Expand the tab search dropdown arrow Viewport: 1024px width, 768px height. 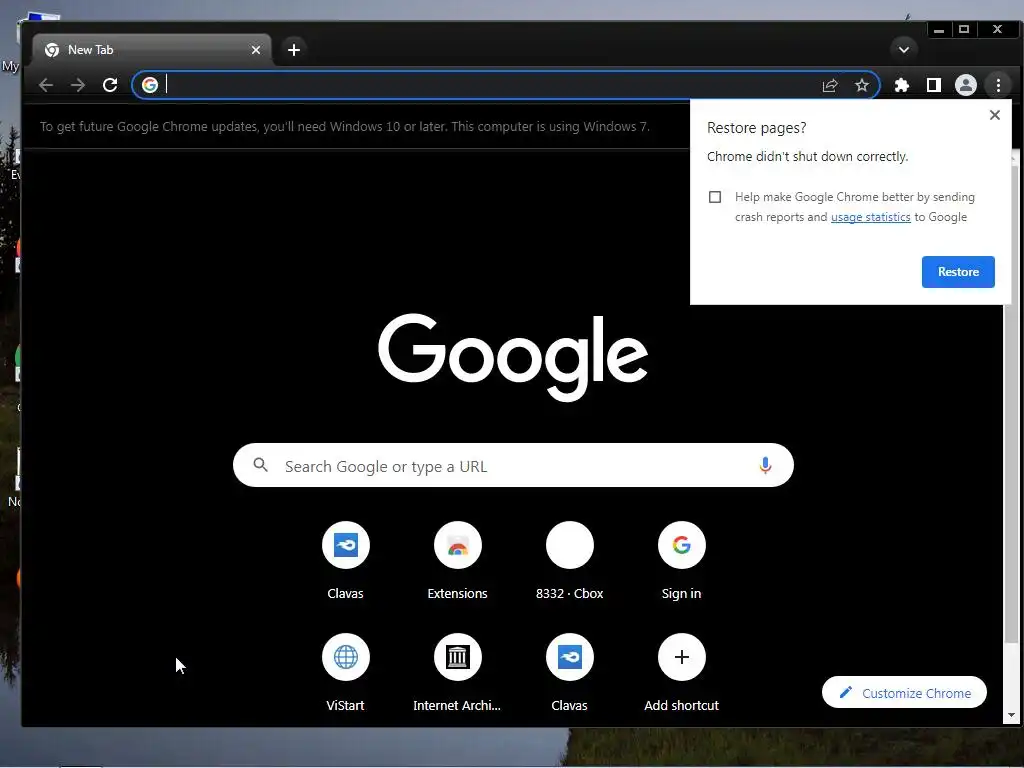(x=904, y=50)
